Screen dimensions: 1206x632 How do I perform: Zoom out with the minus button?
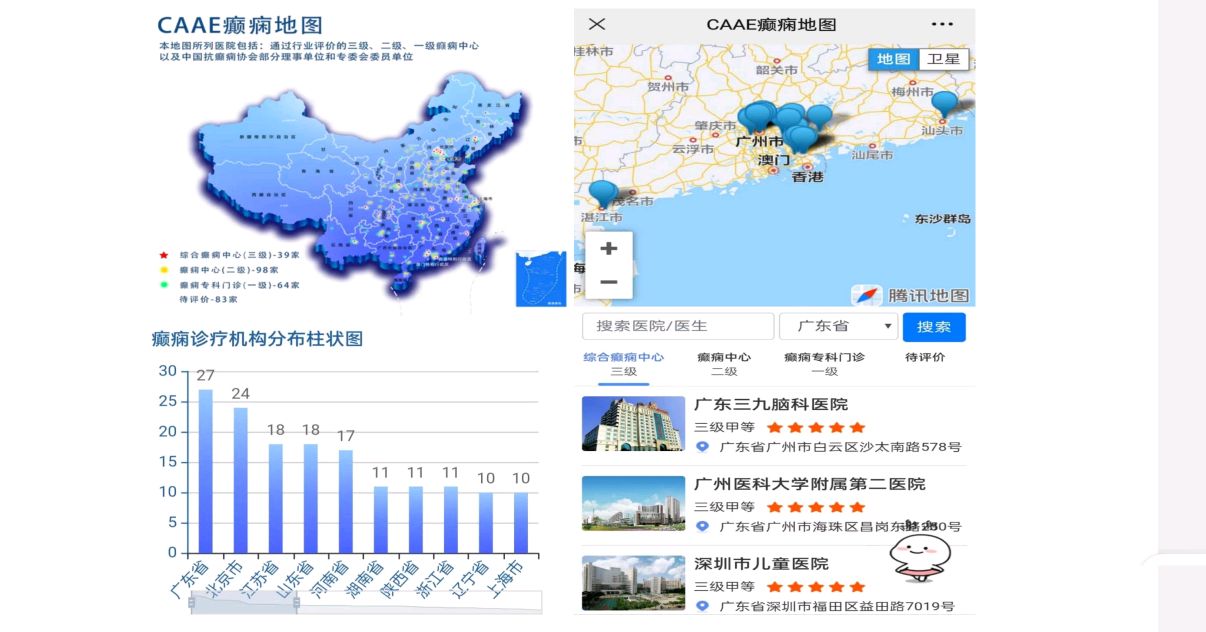click(608, 282)
